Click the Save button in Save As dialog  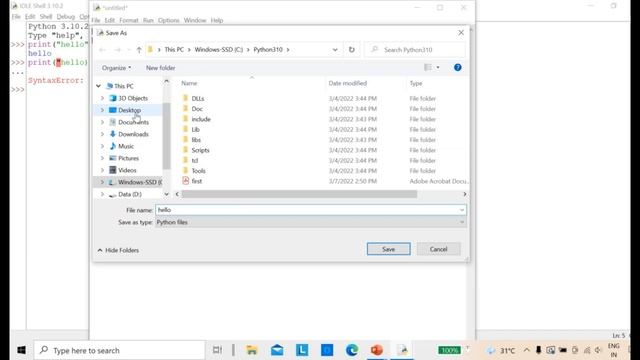[388, 249]
